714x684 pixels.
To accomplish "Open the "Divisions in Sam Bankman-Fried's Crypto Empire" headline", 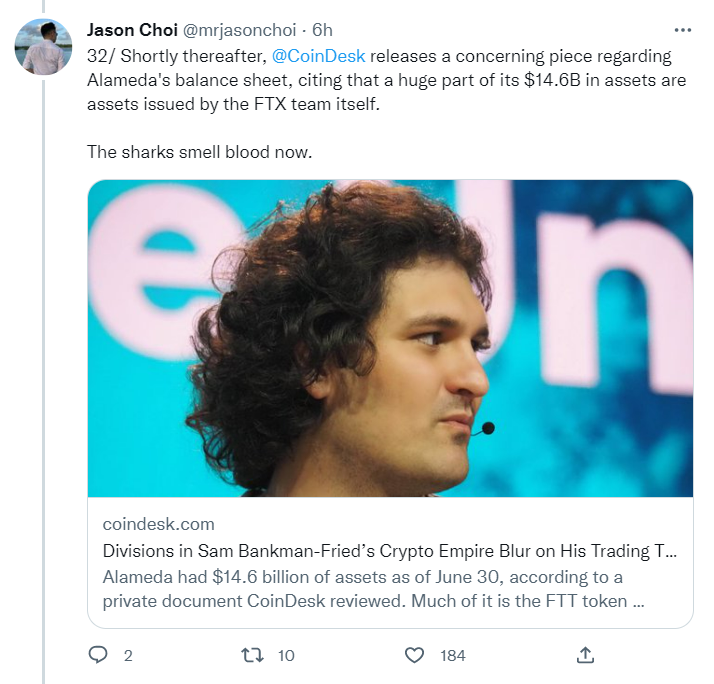I will (390, 551).
